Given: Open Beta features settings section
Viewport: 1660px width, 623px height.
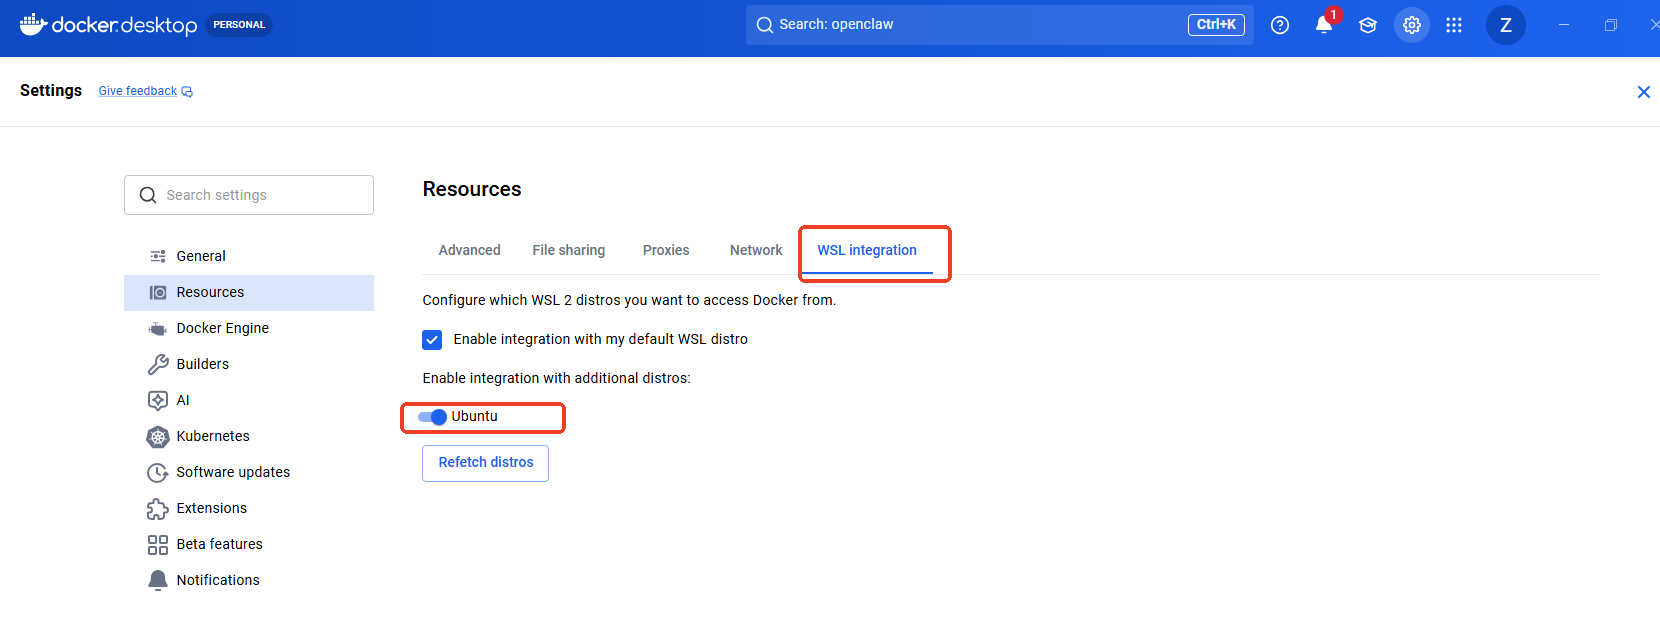Looking at the screenshot, I should click(x=249, y=544).
